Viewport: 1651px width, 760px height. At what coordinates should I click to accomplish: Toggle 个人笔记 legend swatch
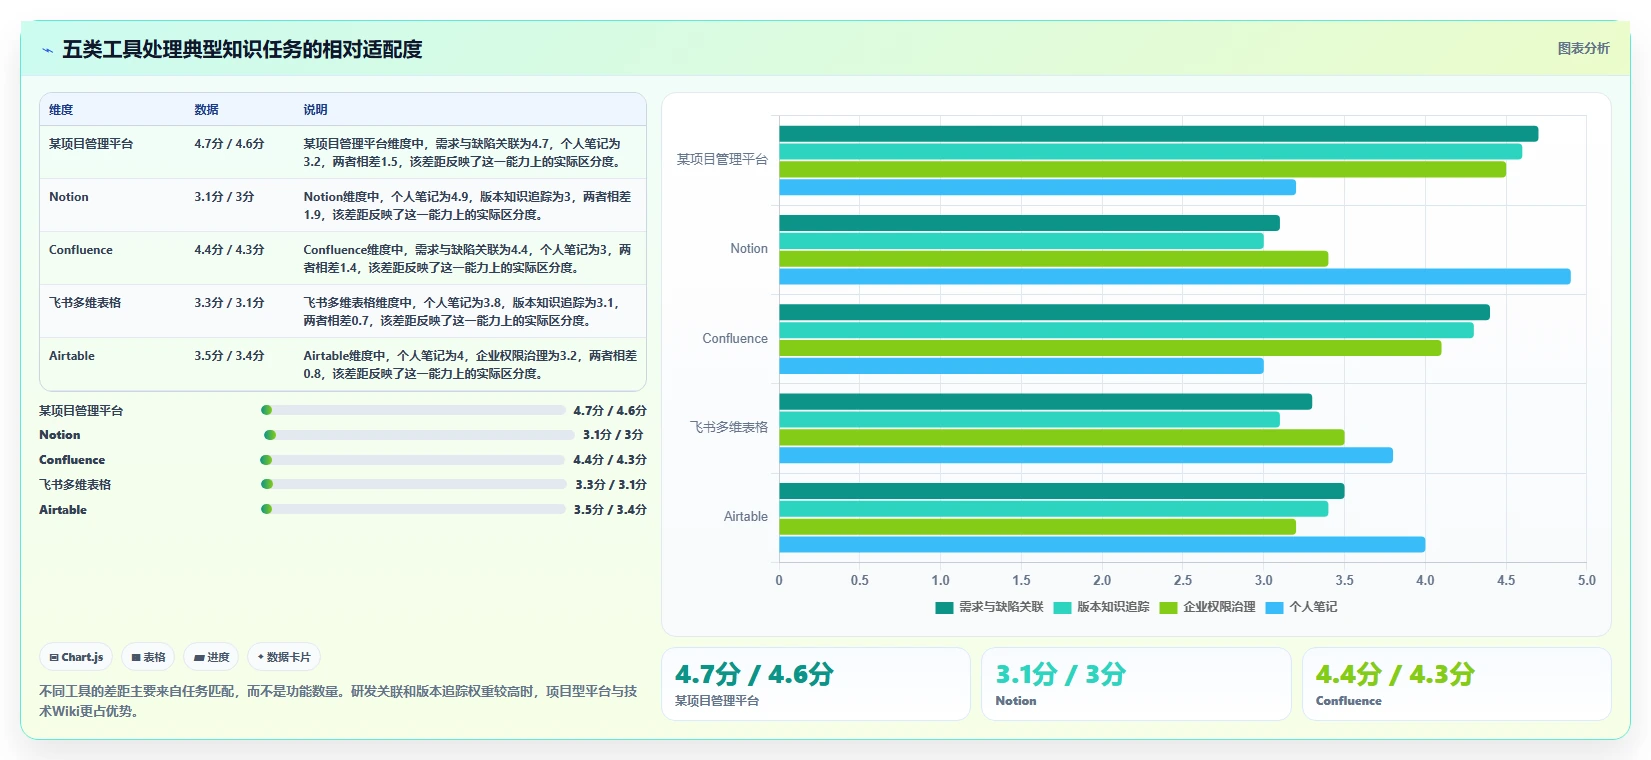pyautogui.click(x=1274, y=607)
